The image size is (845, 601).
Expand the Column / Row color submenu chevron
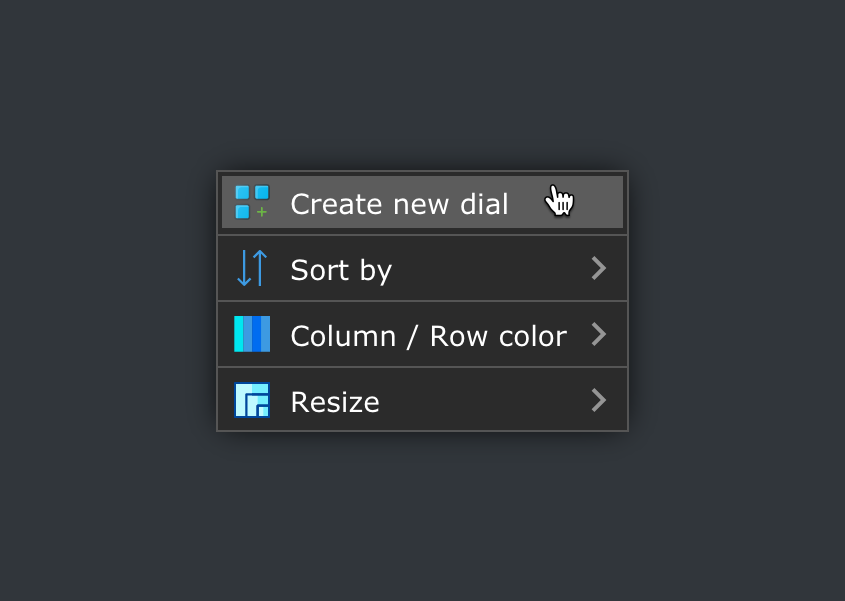click(x=598, y=334)
